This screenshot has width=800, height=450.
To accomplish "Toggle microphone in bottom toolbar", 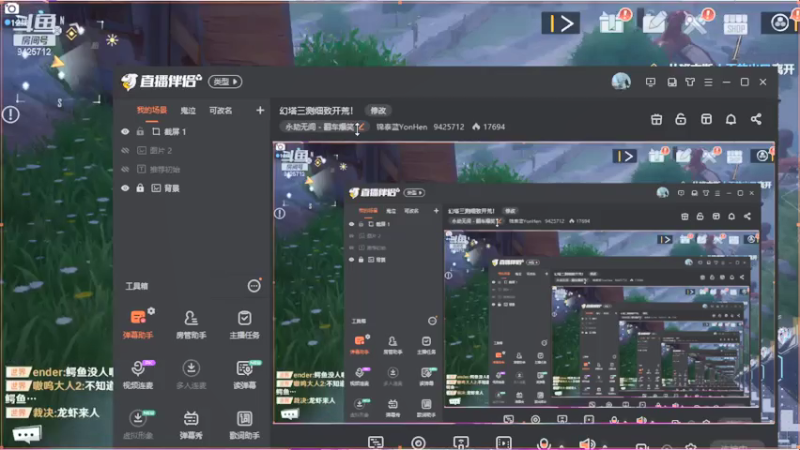I will [544, 442].
